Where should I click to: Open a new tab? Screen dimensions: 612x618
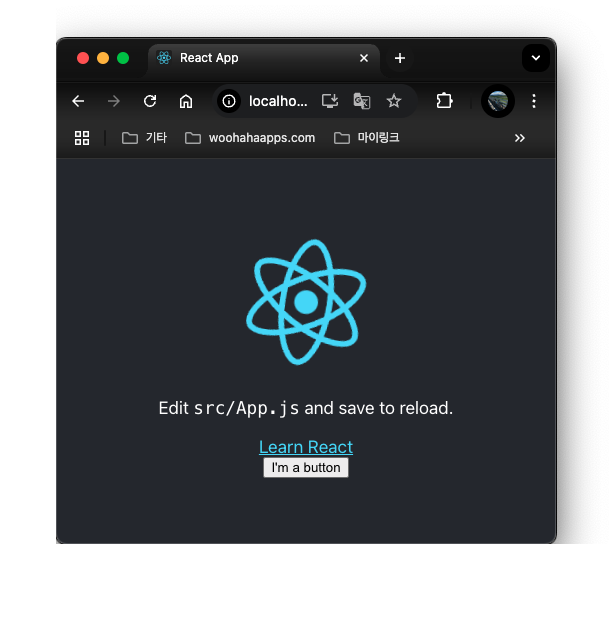pos(400,58)
